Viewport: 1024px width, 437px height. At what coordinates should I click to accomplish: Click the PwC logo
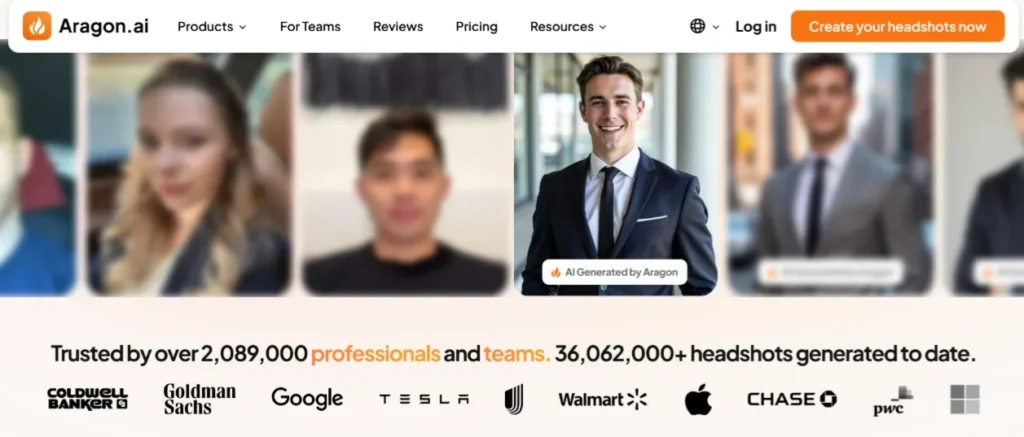893,400
